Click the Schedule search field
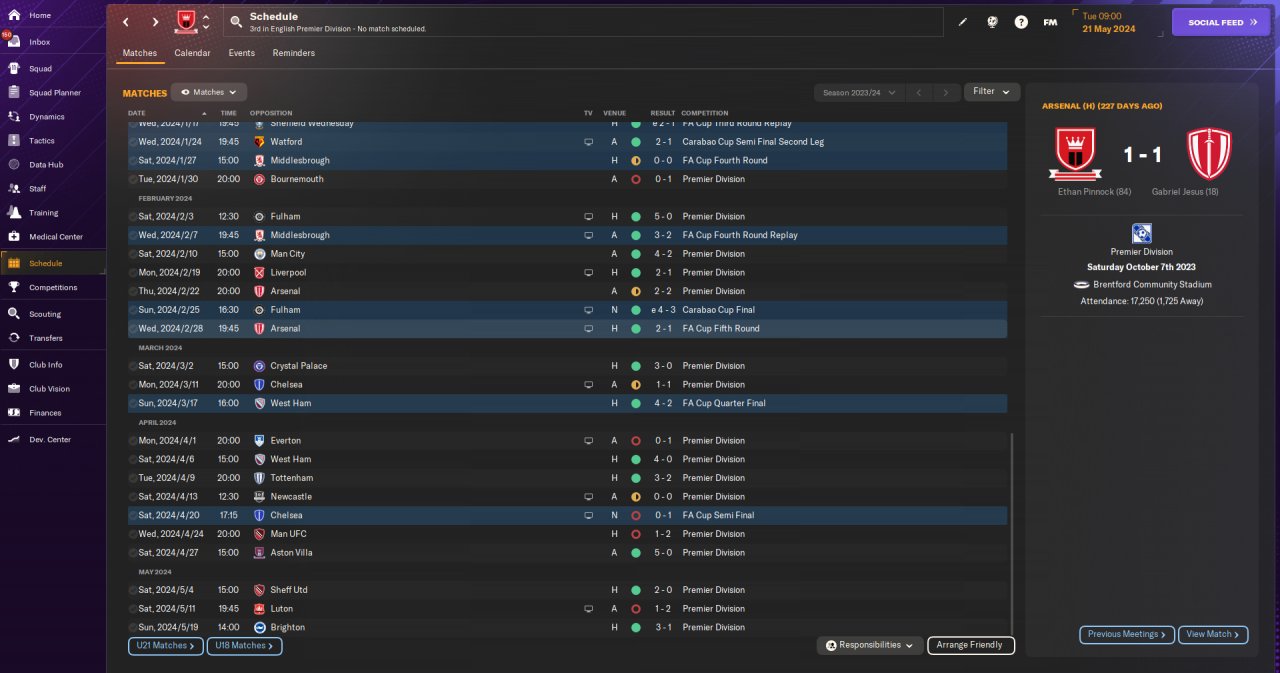1280x673 pixels. [583, 22]
